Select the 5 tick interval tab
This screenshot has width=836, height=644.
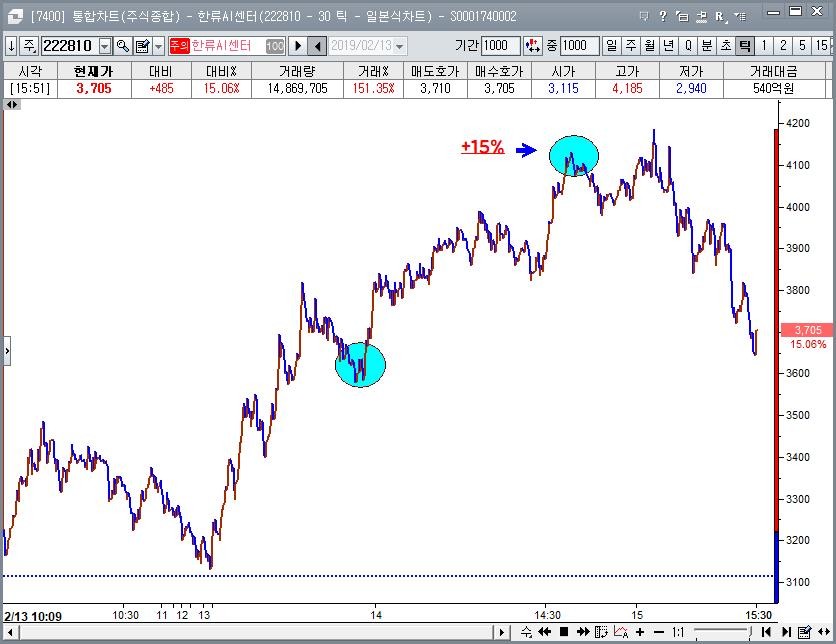pos(801,46)
